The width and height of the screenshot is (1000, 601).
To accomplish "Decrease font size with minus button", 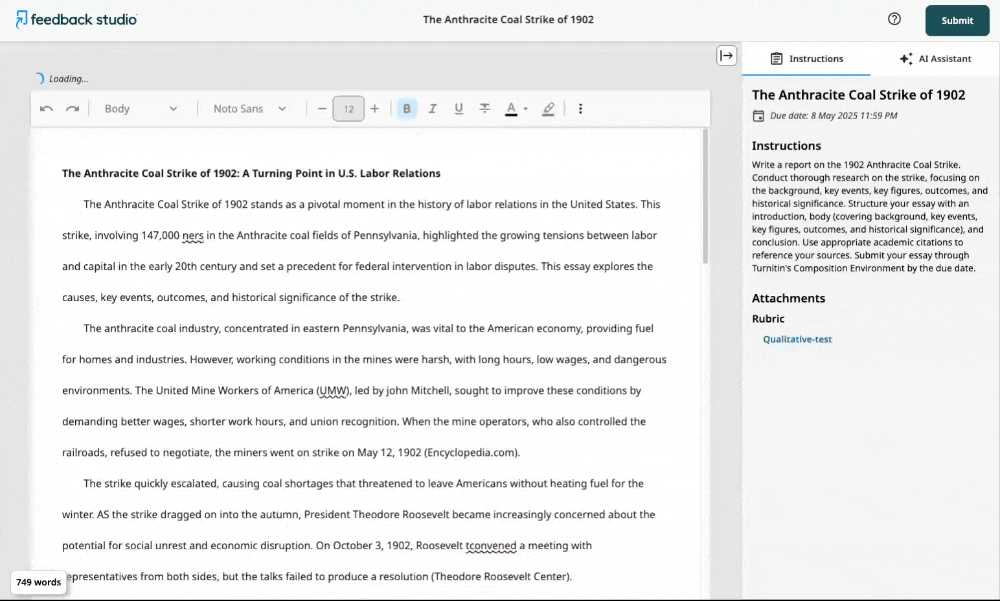I will click(322, 109).
